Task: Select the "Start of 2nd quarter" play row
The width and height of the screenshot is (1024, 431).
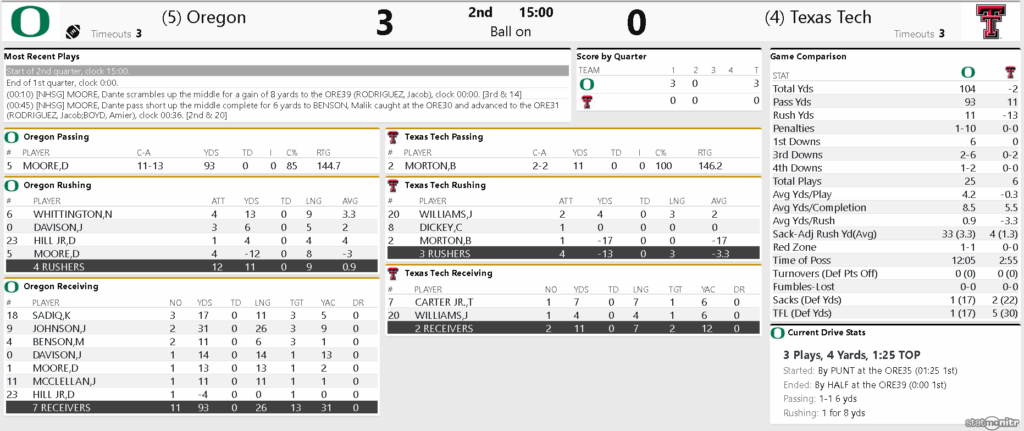Action: [285, 71]
